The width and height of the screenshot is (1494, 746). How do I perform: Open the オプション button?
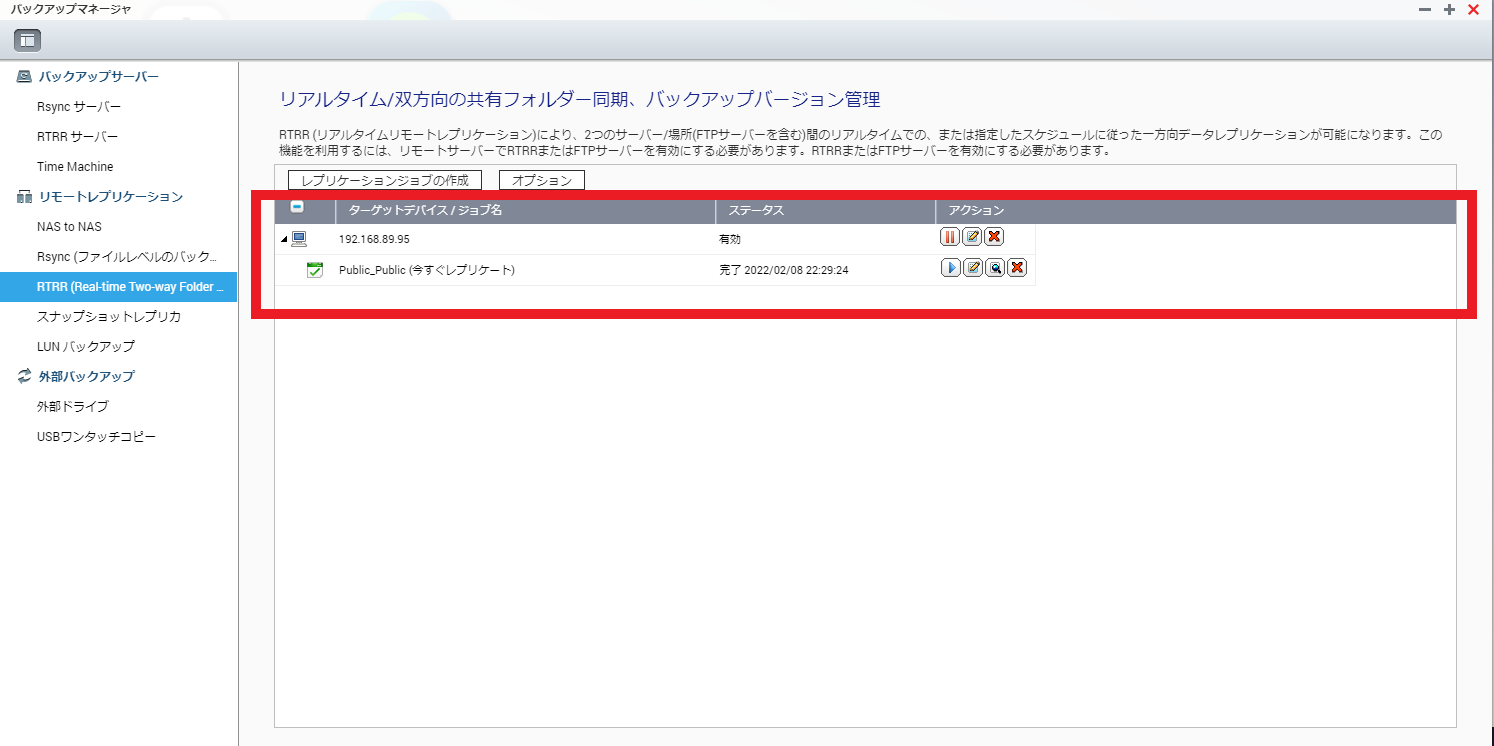click(x=541, y=180)
